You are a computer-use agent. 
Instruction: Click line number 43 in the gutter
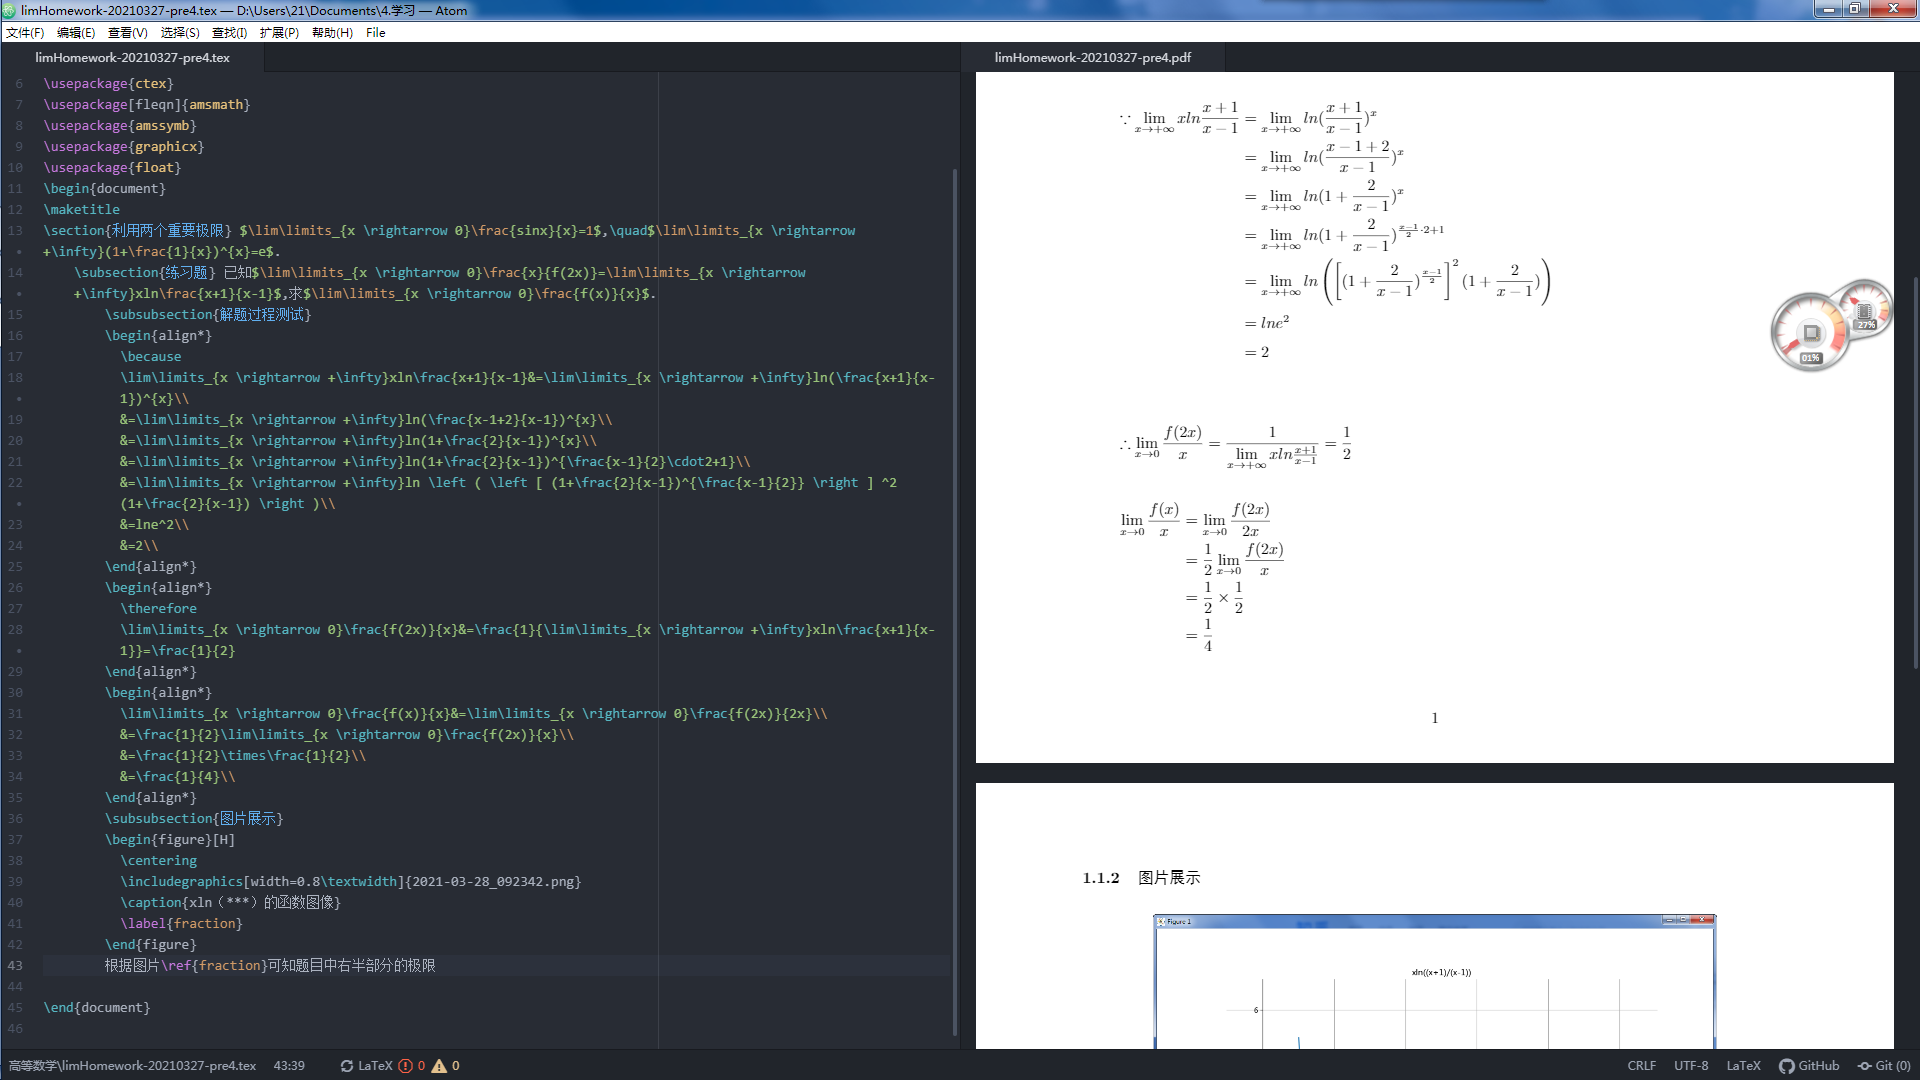coord(15,966)
